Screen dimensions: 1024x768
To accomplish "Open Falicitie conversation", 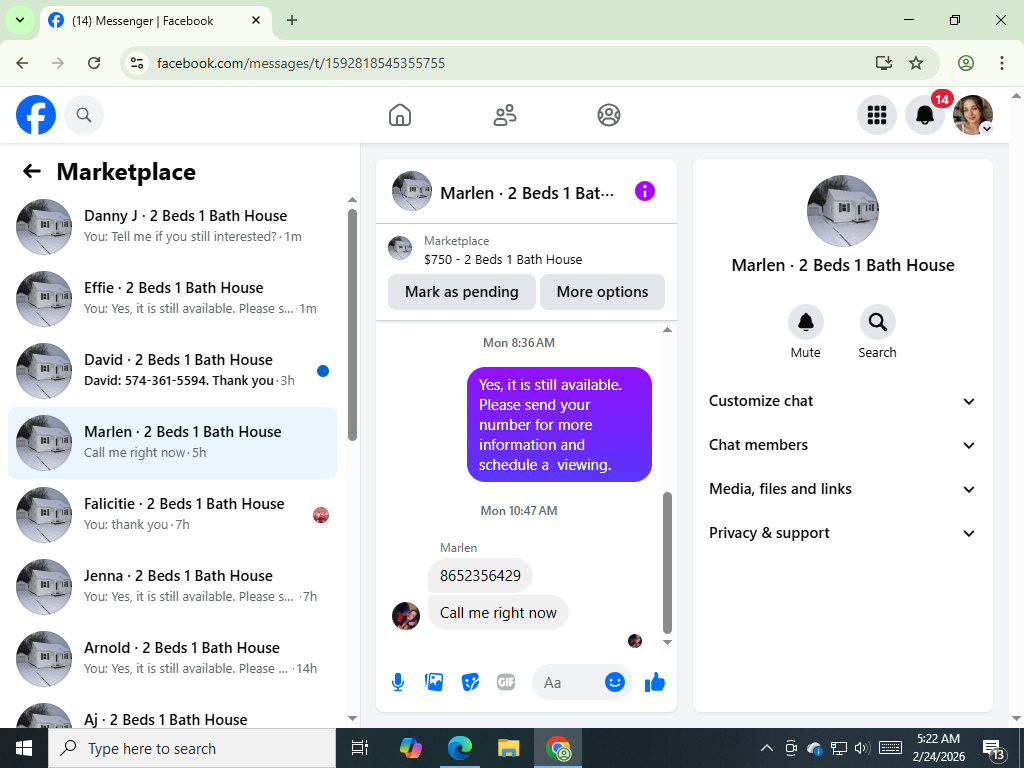I will coord(172,515).
